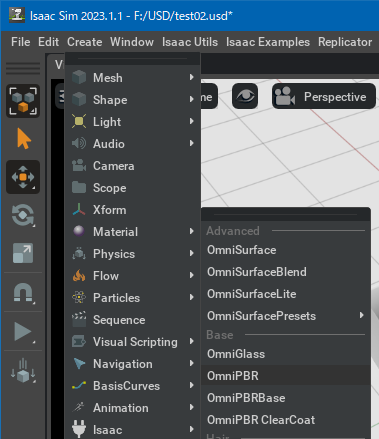Open the Isaac Examples menu
379x439 pixels.
click(x=268, y=42)
